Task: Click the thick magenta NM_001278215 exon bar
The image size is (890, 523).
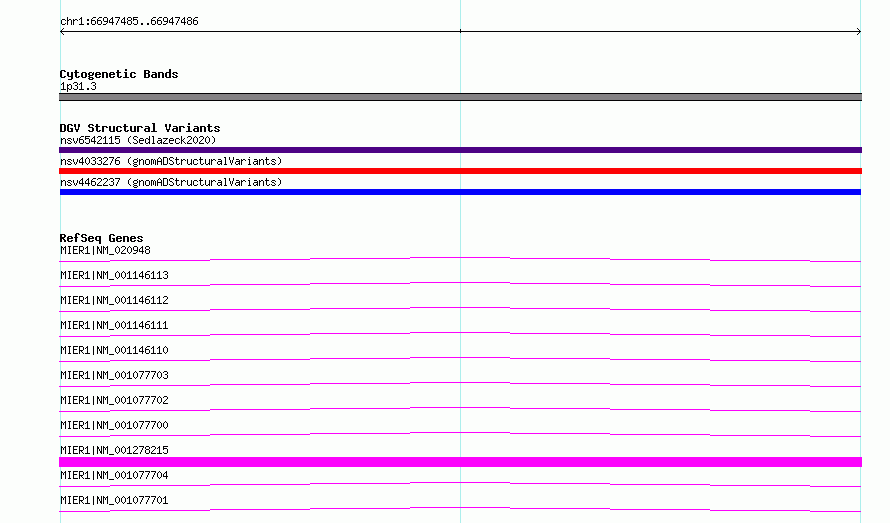Action: tap(460, 462)
